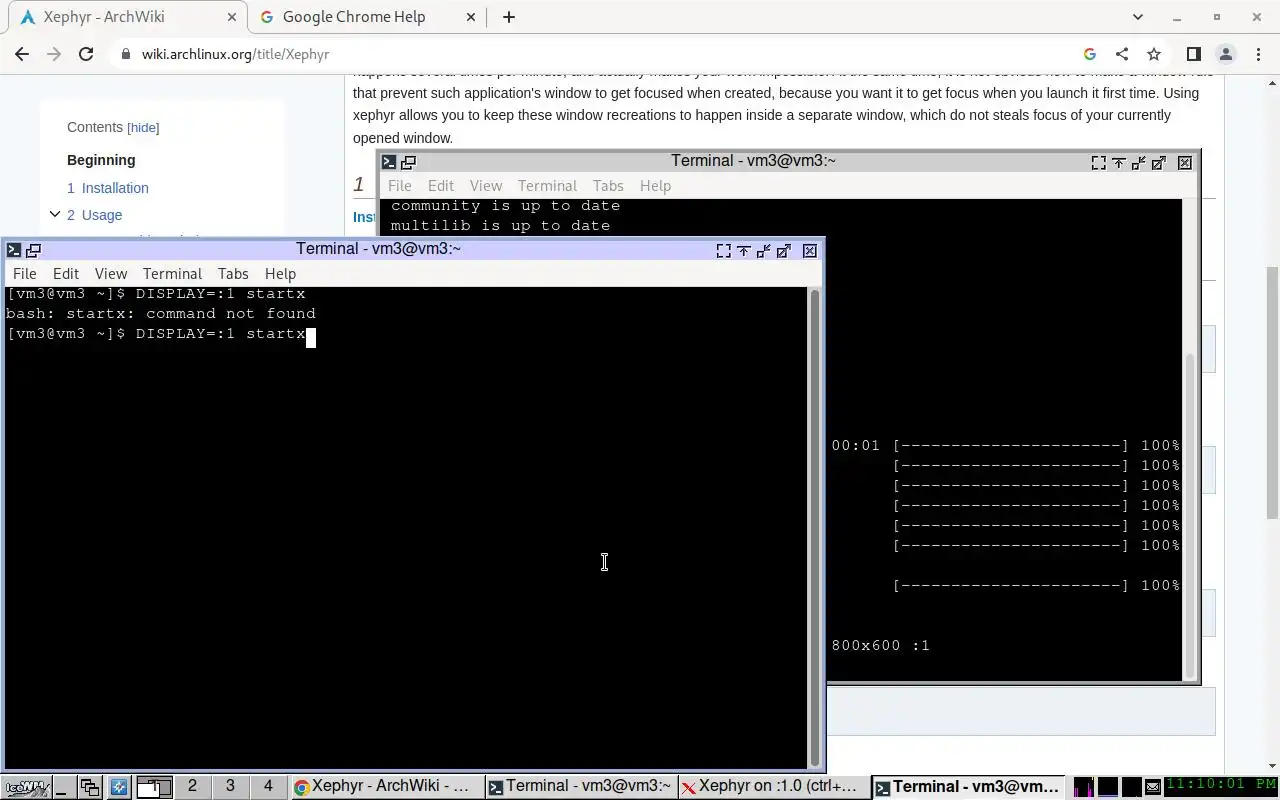
Task: Open the window list taskbar icon
Action: pyautogui.click(x=90, y=787)
